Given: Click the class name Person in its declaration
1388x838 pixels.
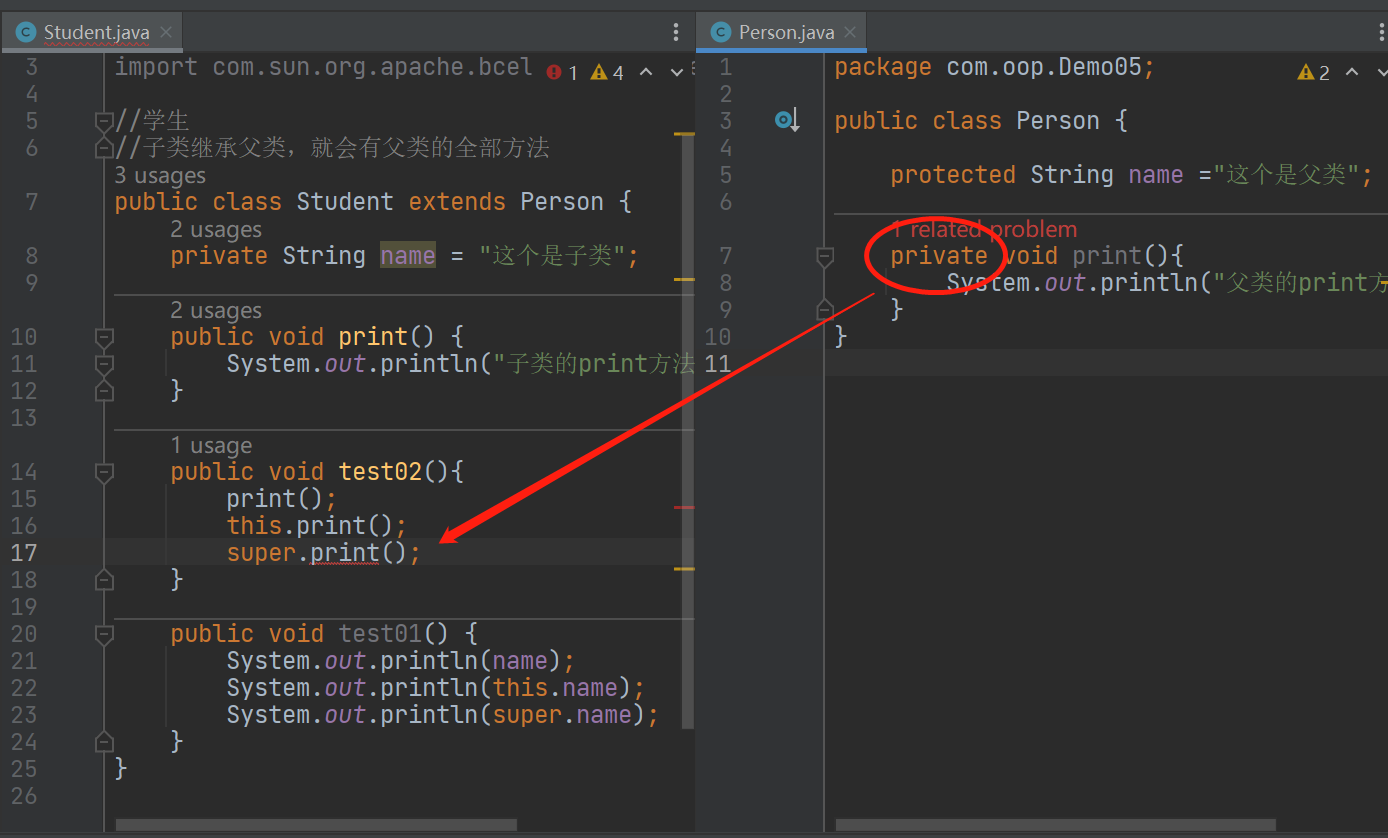Looking at the screenshot, I should 1058,121.
